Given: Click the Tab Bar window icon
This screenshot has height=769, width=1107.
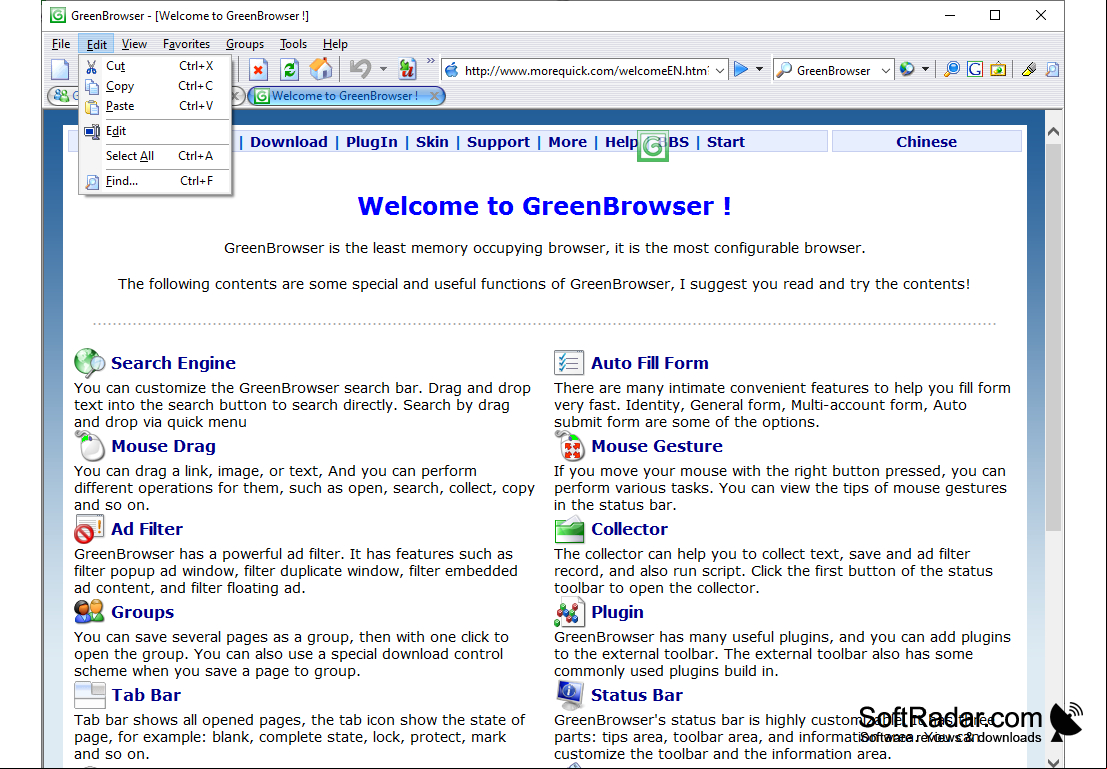Looking at the screenshot, I should pos(90,695).
